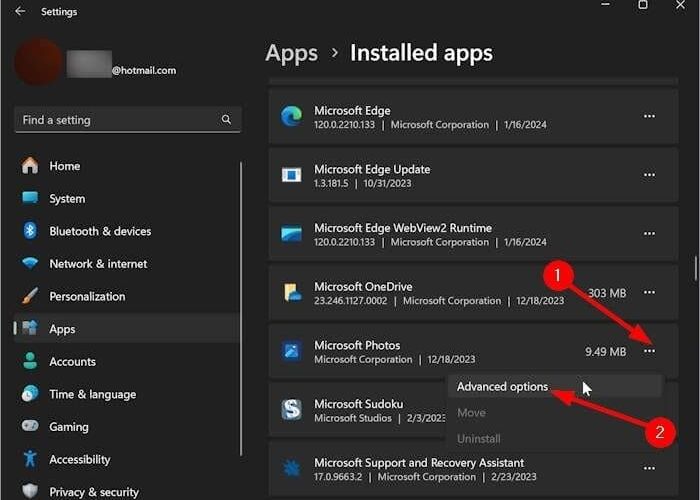Open Accessibility settings
The width and height of the screenshot is (700, 500).
coord(126,459)
